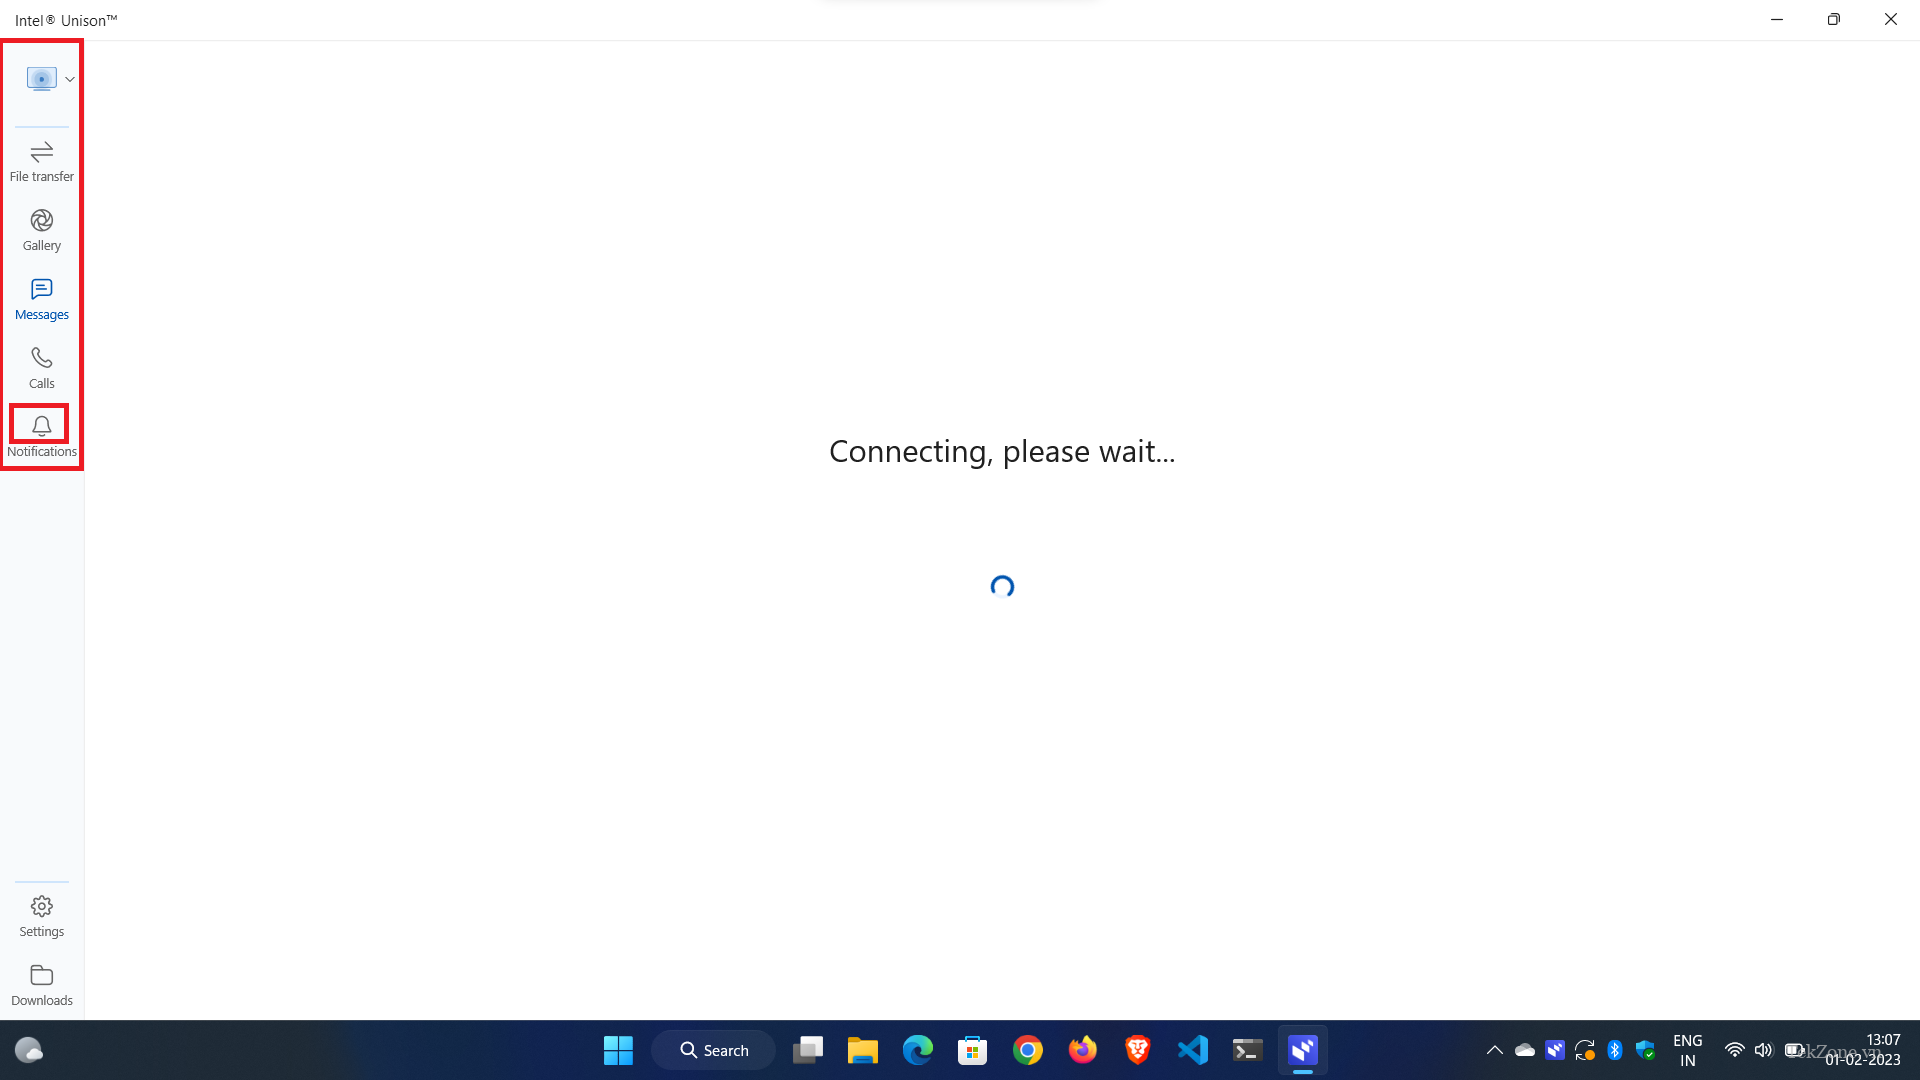Open Intel Unison from taskbar
This screenshot has width=1920, height=1080.
[1303, 1050]
